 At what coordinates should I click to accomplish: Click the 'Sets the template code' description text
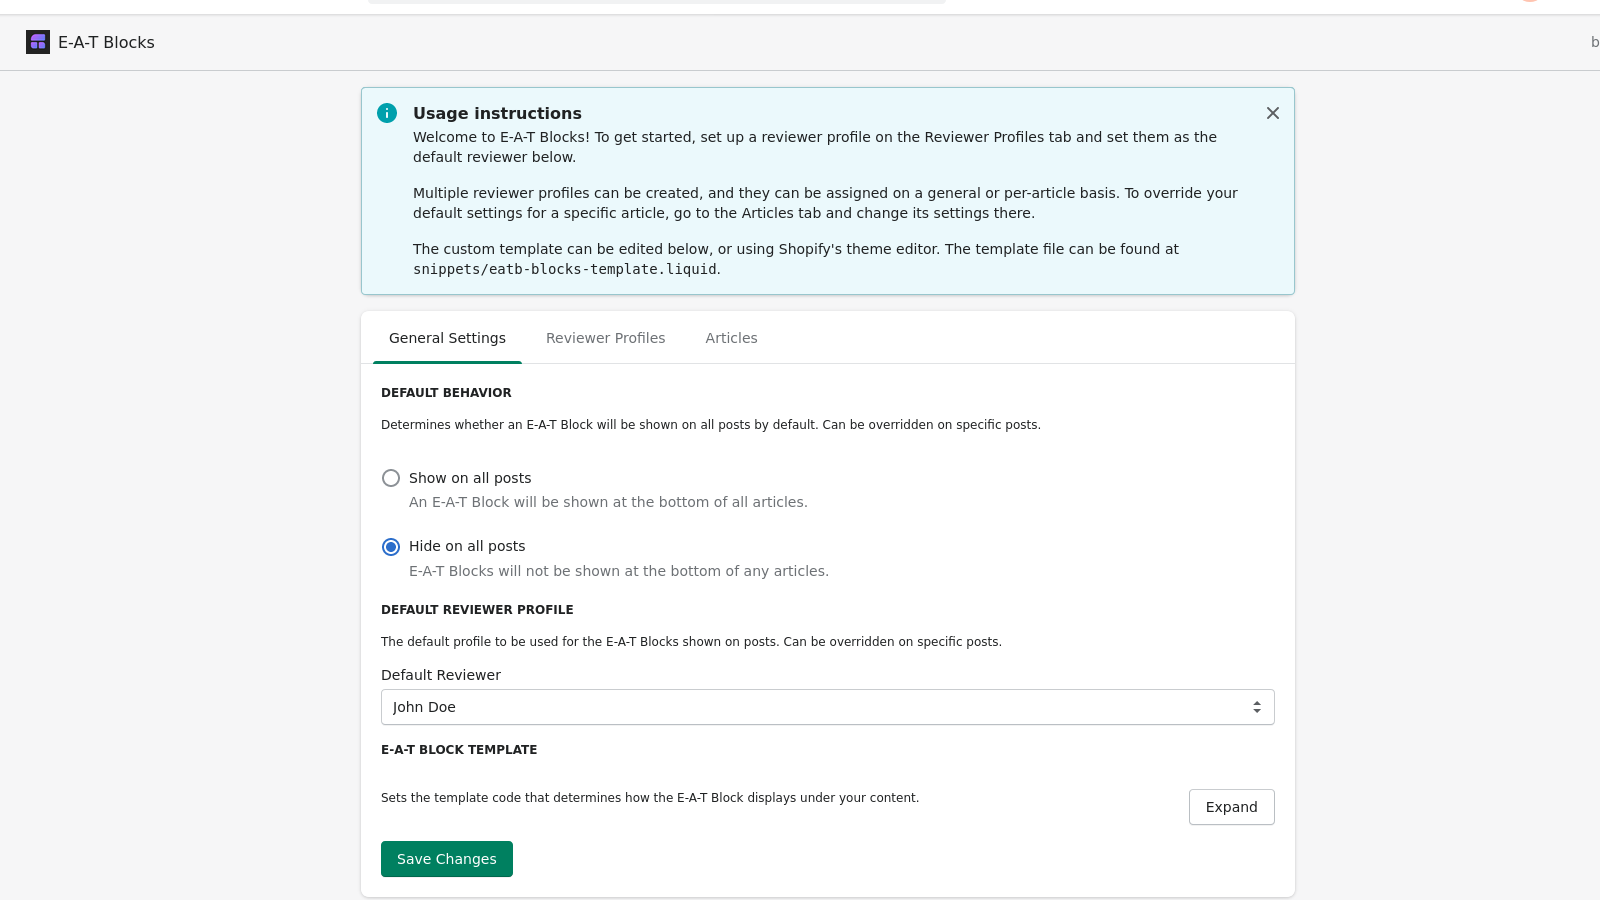click(x=650, y=798)
